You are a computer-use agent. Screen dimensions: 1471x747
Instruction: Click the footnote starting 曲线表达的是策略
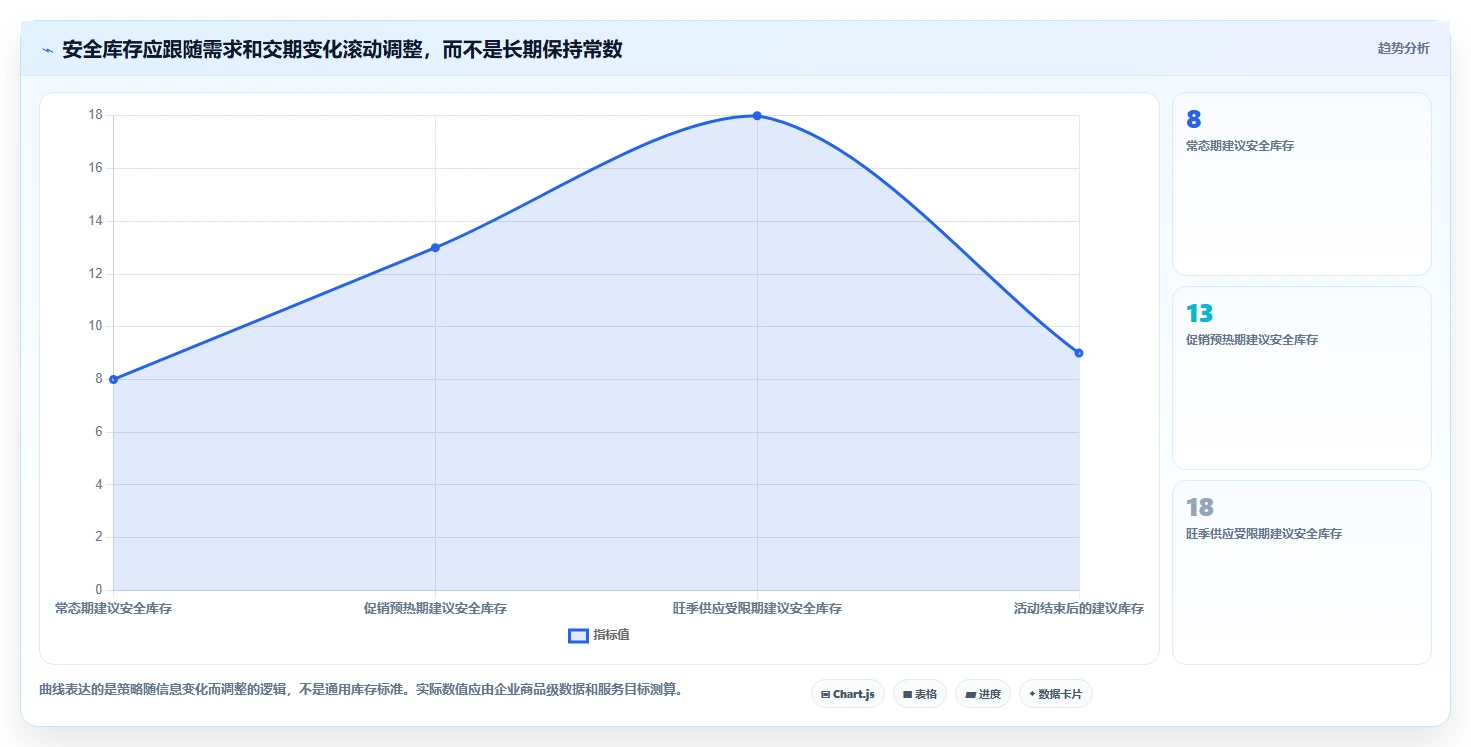(x=361, y=690)
